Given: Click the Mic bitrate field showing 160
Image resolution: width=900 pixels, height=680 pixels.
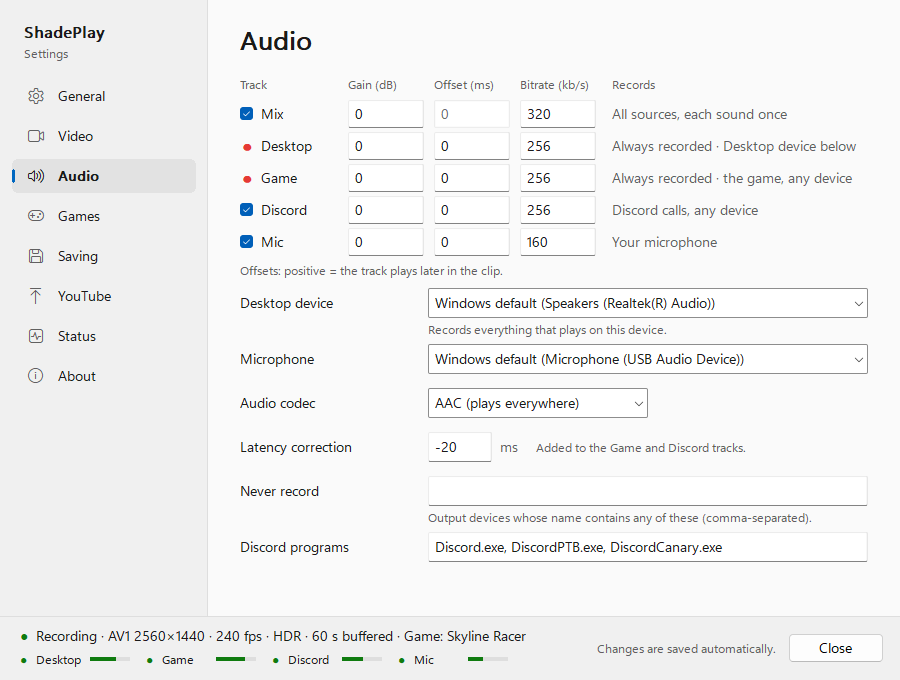Looking at the screenshot, I should [x=558, y=242].
